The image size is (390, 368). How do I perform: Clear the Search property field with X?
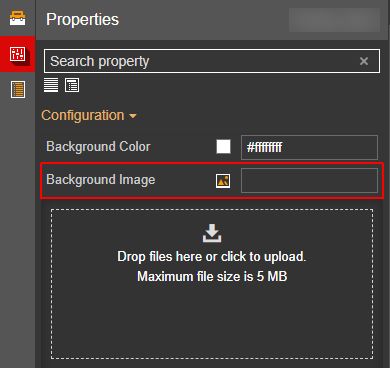364,61
